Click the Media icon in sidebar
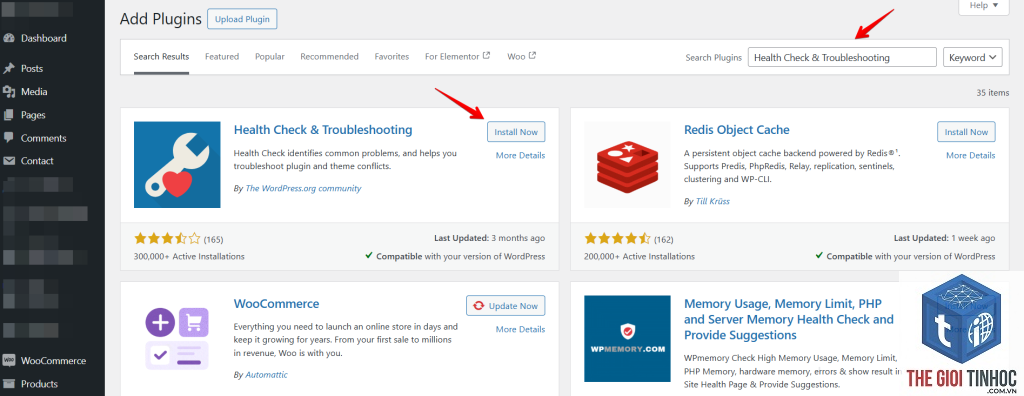The height and width of the screenshot is (396, 1024). [8, 92]
